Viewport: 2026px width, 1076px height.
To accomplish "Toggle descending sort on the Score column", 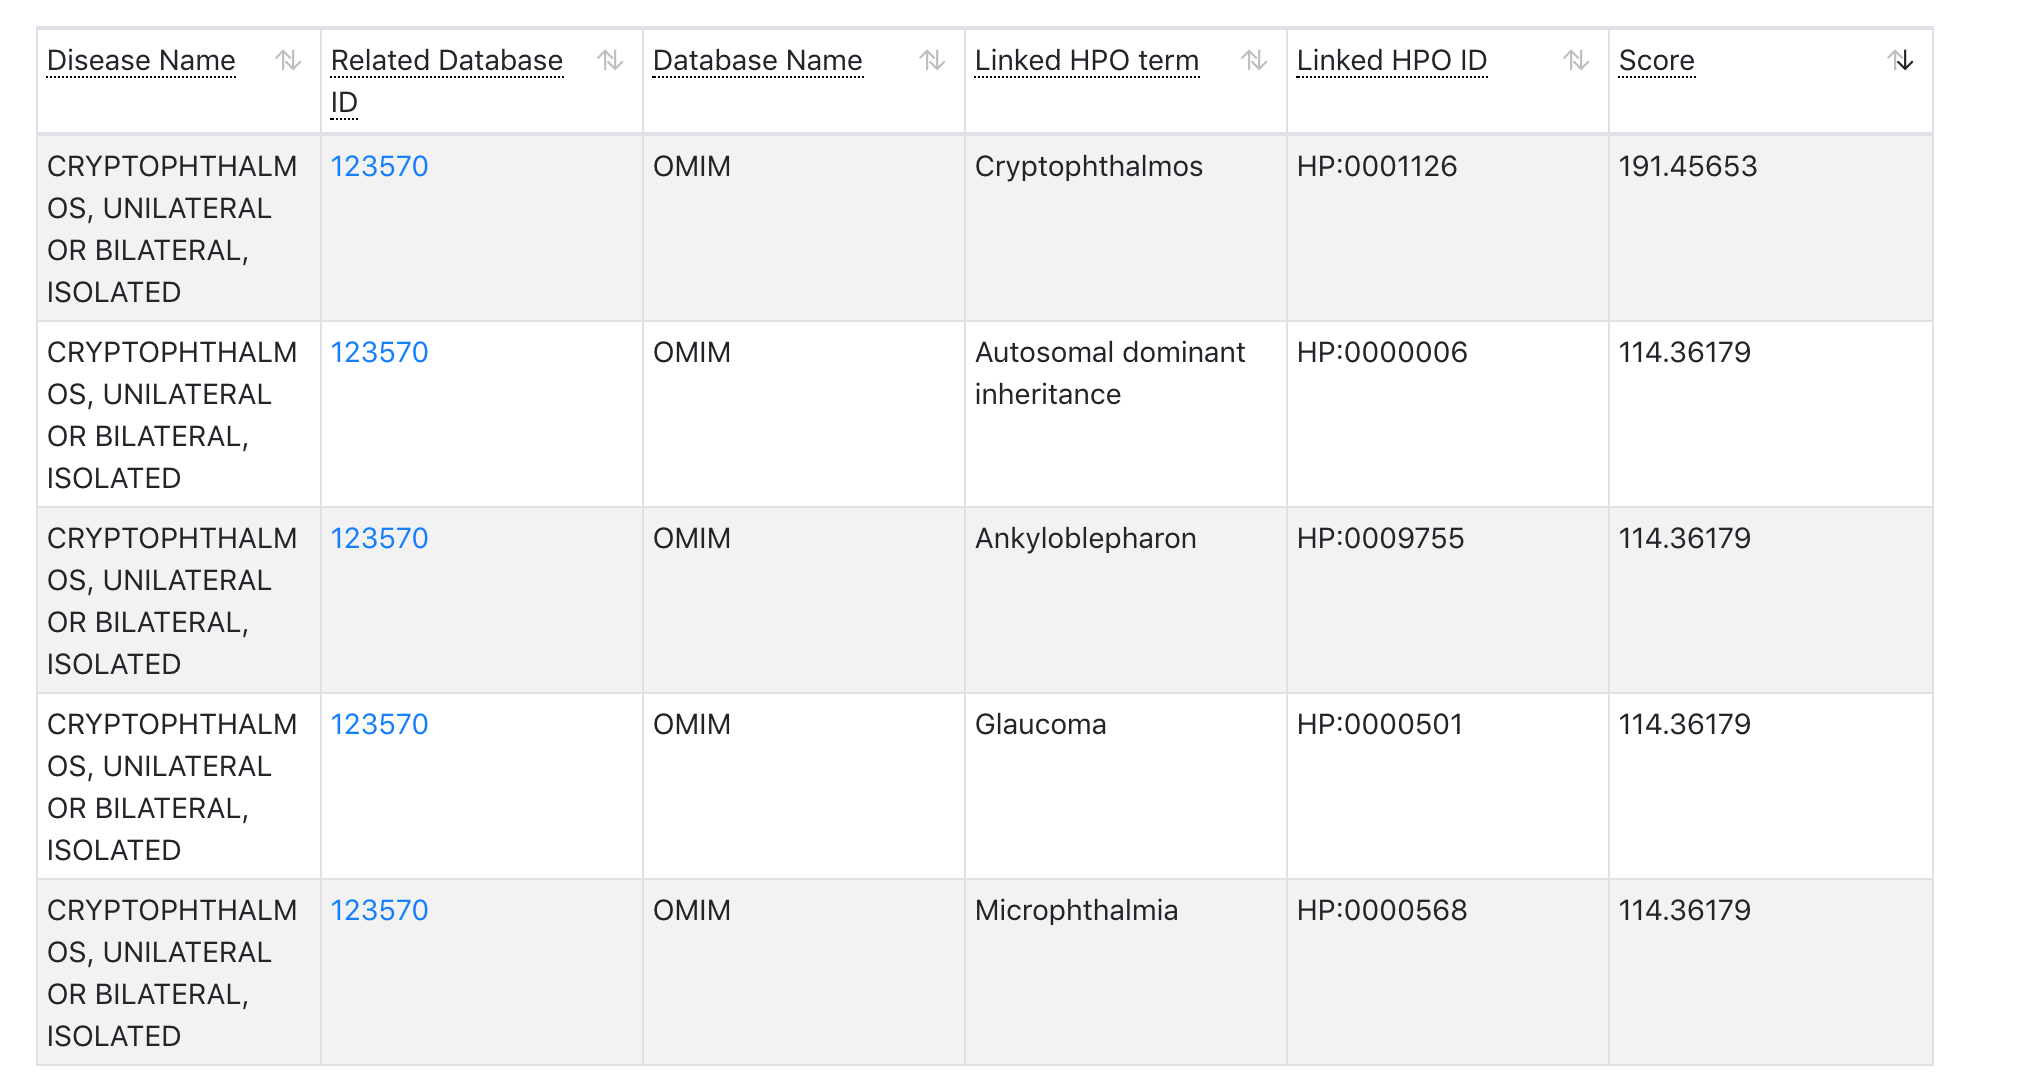I will click(x=1903, y=61).
